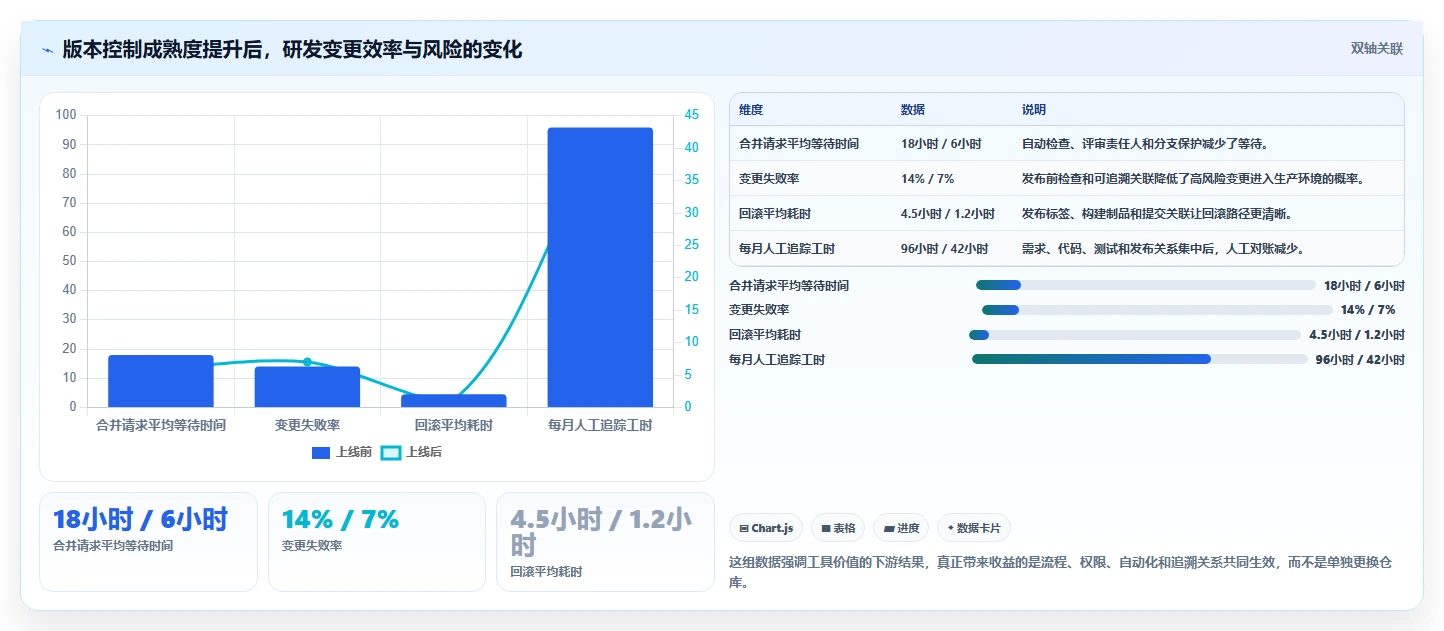Select the 进度 tag chip

pyautogui.click(x=901, y=528)
